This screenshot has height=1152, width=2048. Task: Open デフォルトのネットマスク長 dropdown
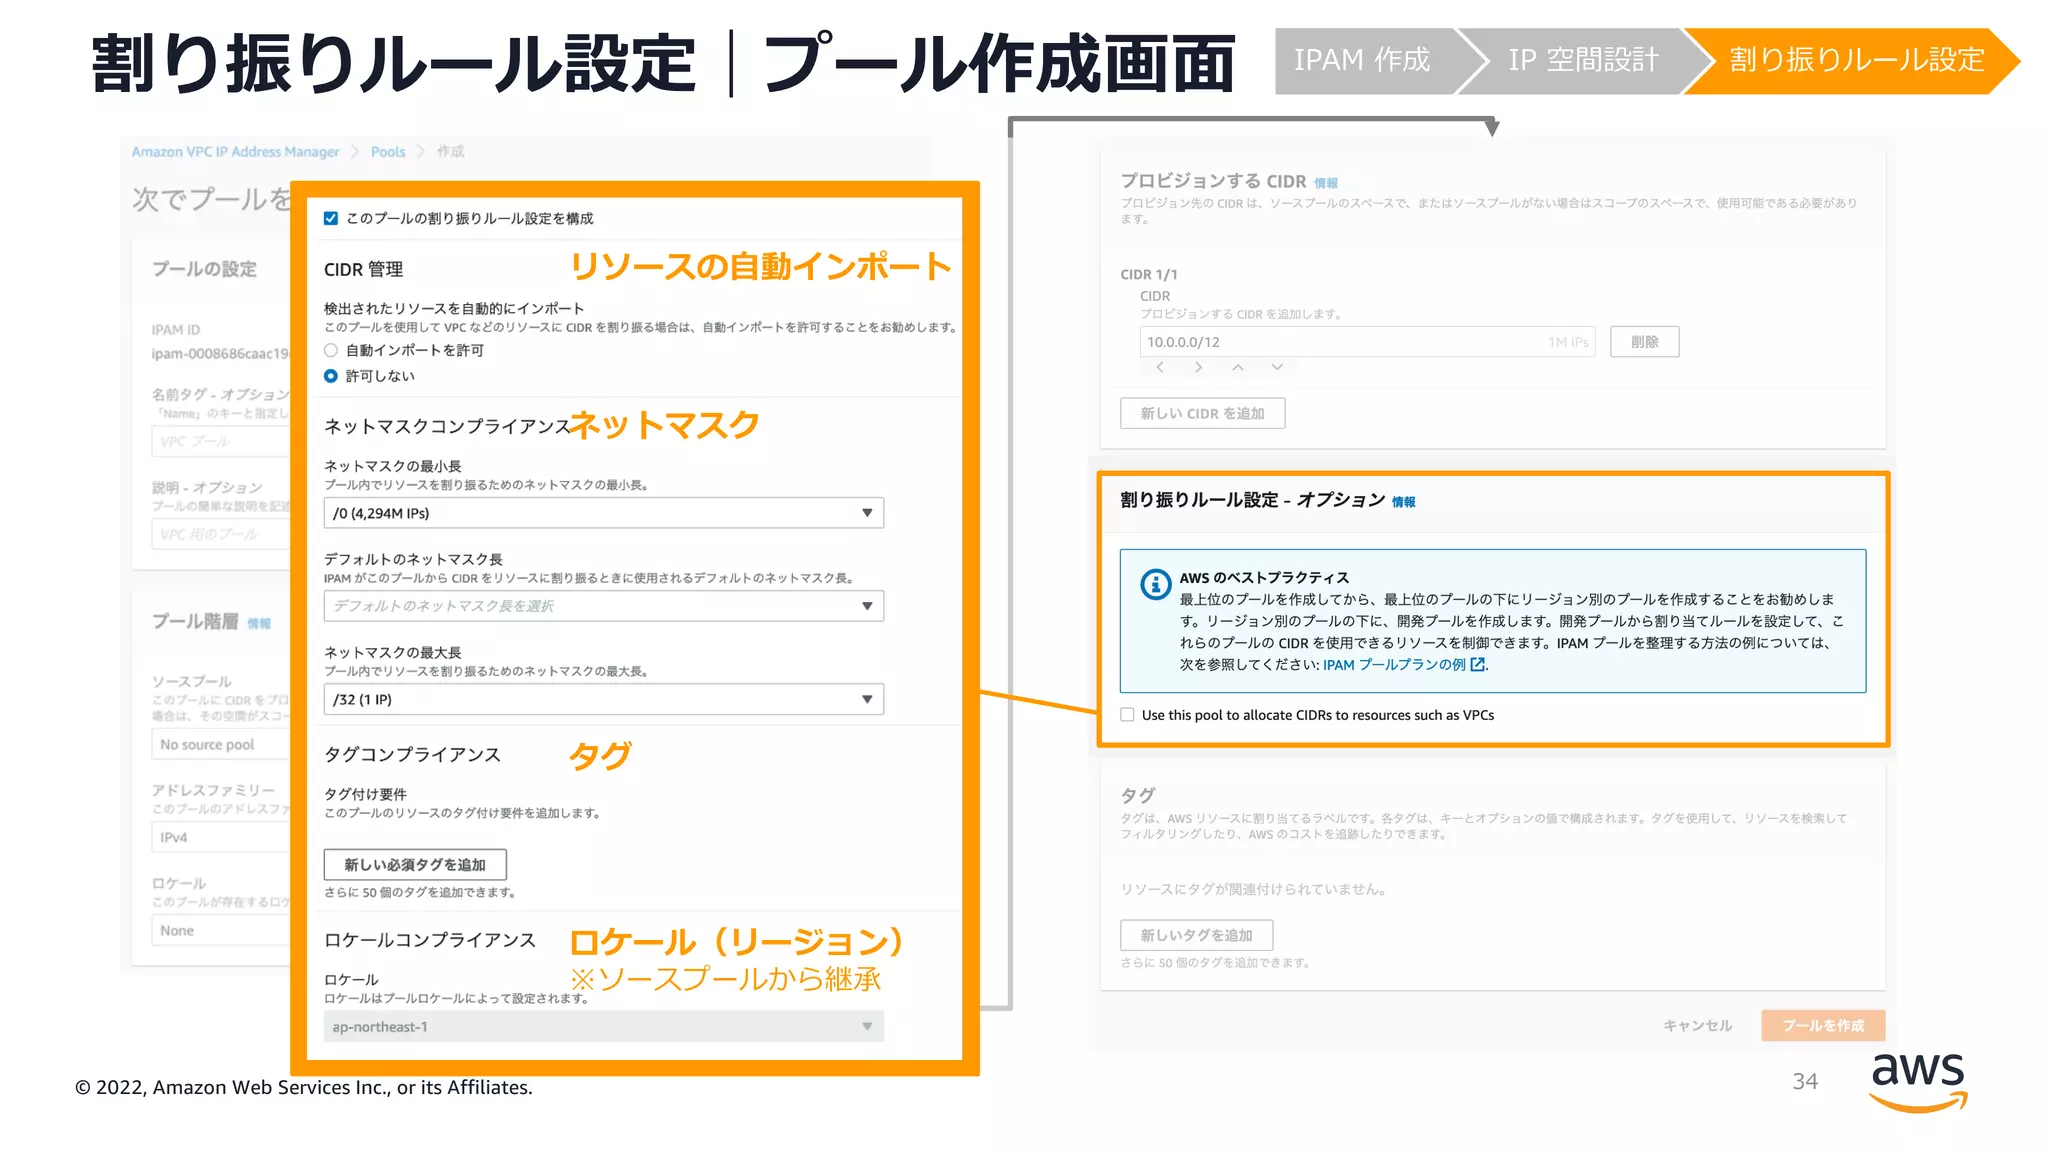point(604,606)
